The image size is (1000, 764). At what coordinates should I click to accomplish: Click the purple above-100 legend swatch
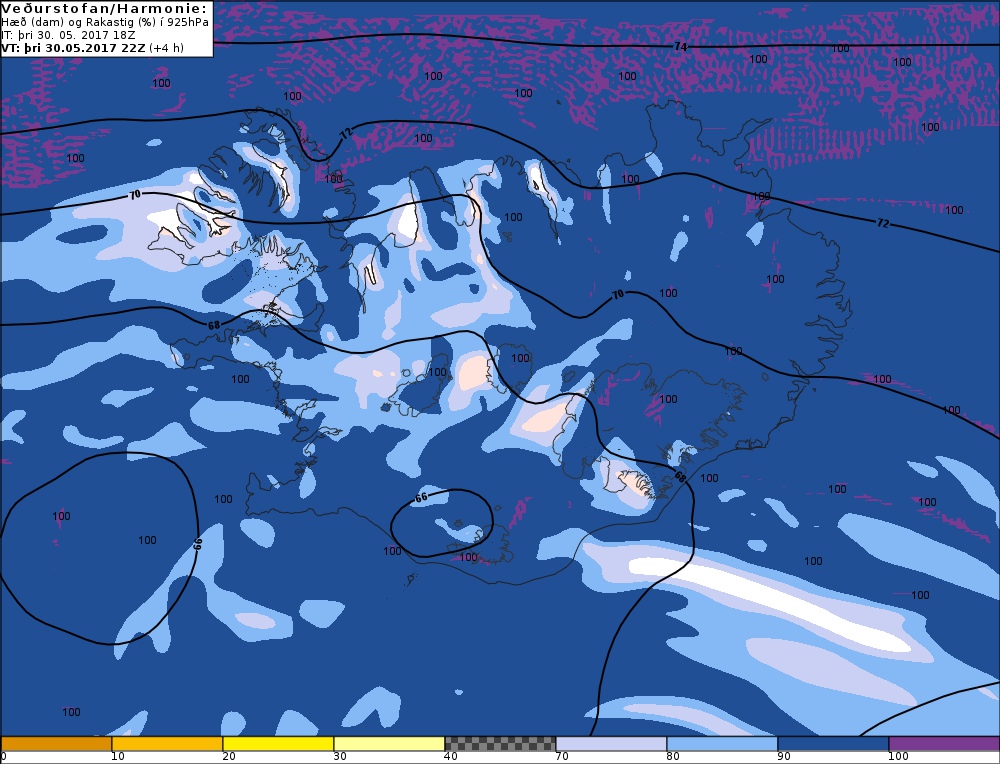pyautogui.click(x=944, y=744)
